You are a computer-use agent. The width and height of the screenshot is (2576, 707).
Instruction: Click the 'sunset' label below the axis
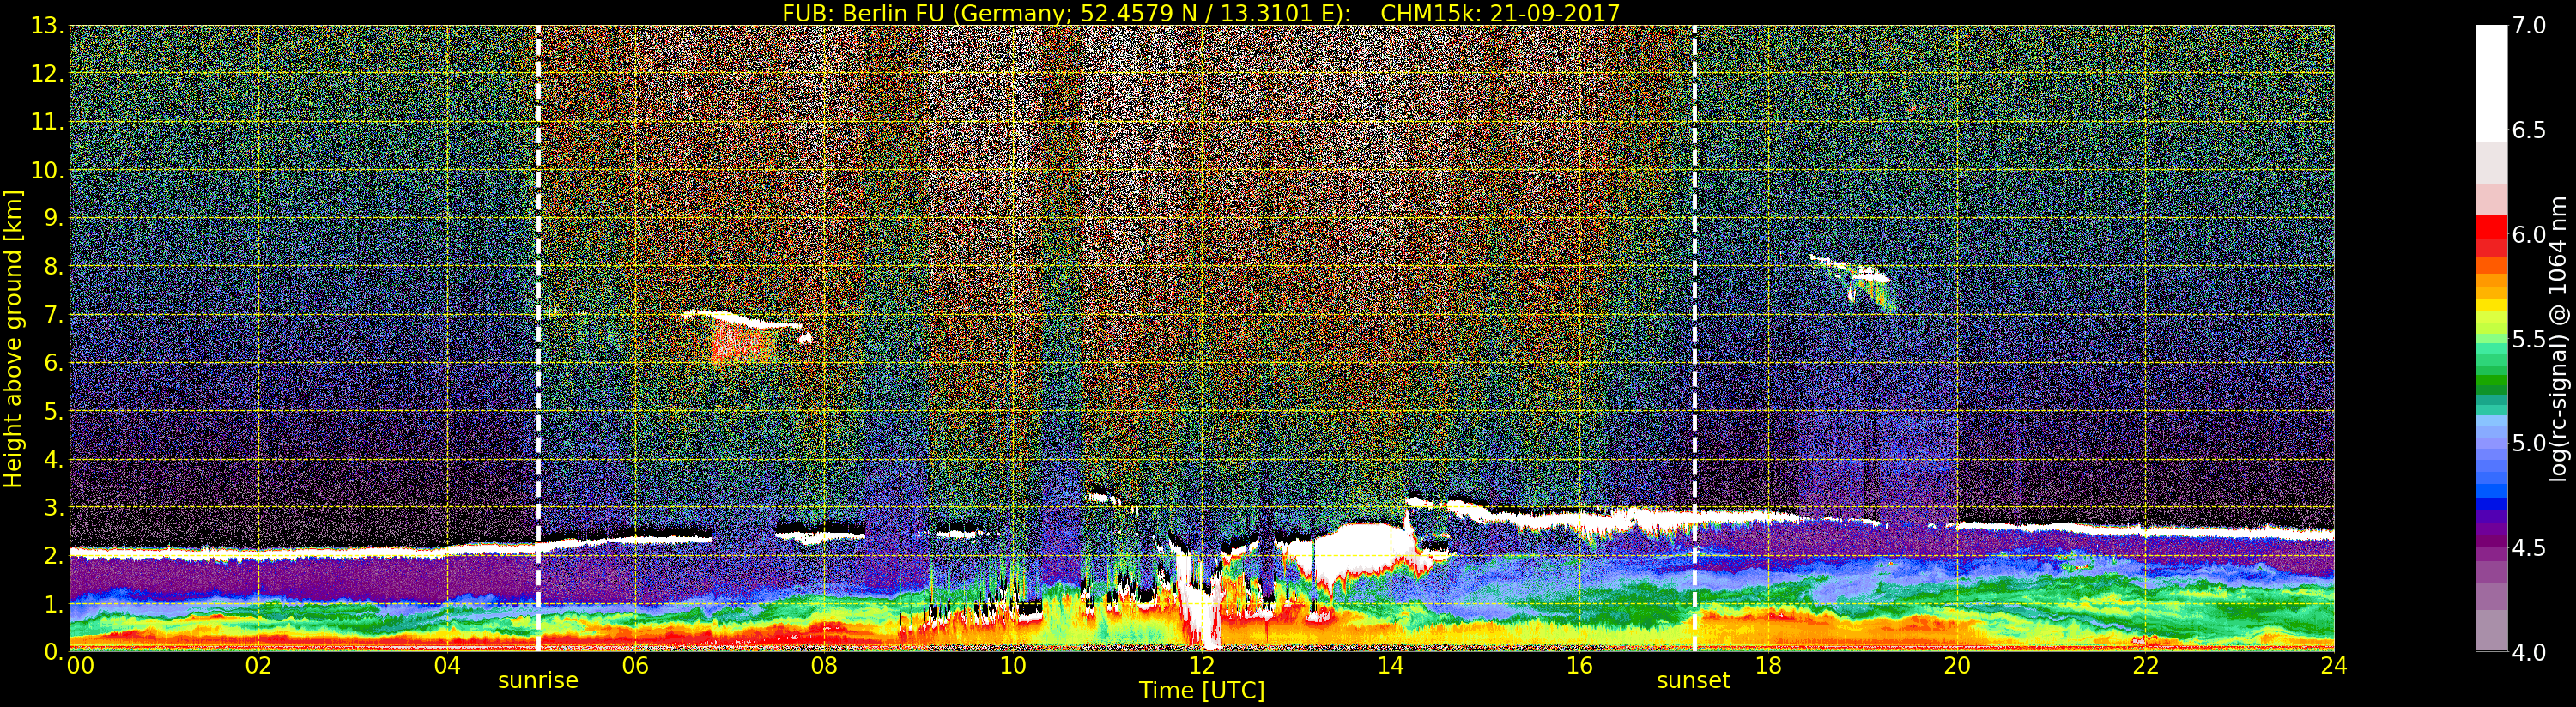1693,680
